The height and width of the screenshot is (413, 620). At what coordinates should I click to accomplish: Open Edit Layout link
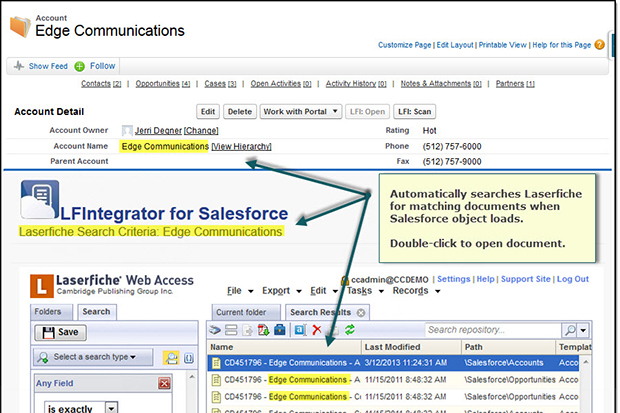(455, 45)
